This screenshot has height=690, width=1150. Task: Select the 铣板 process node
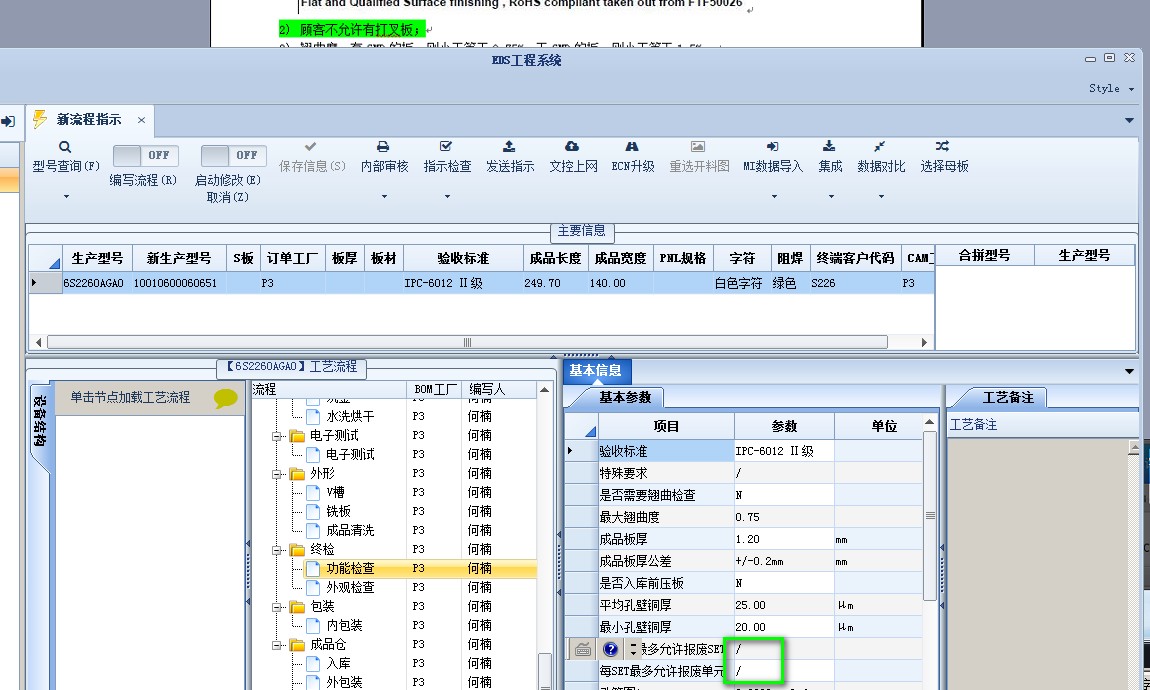(338, 512)
